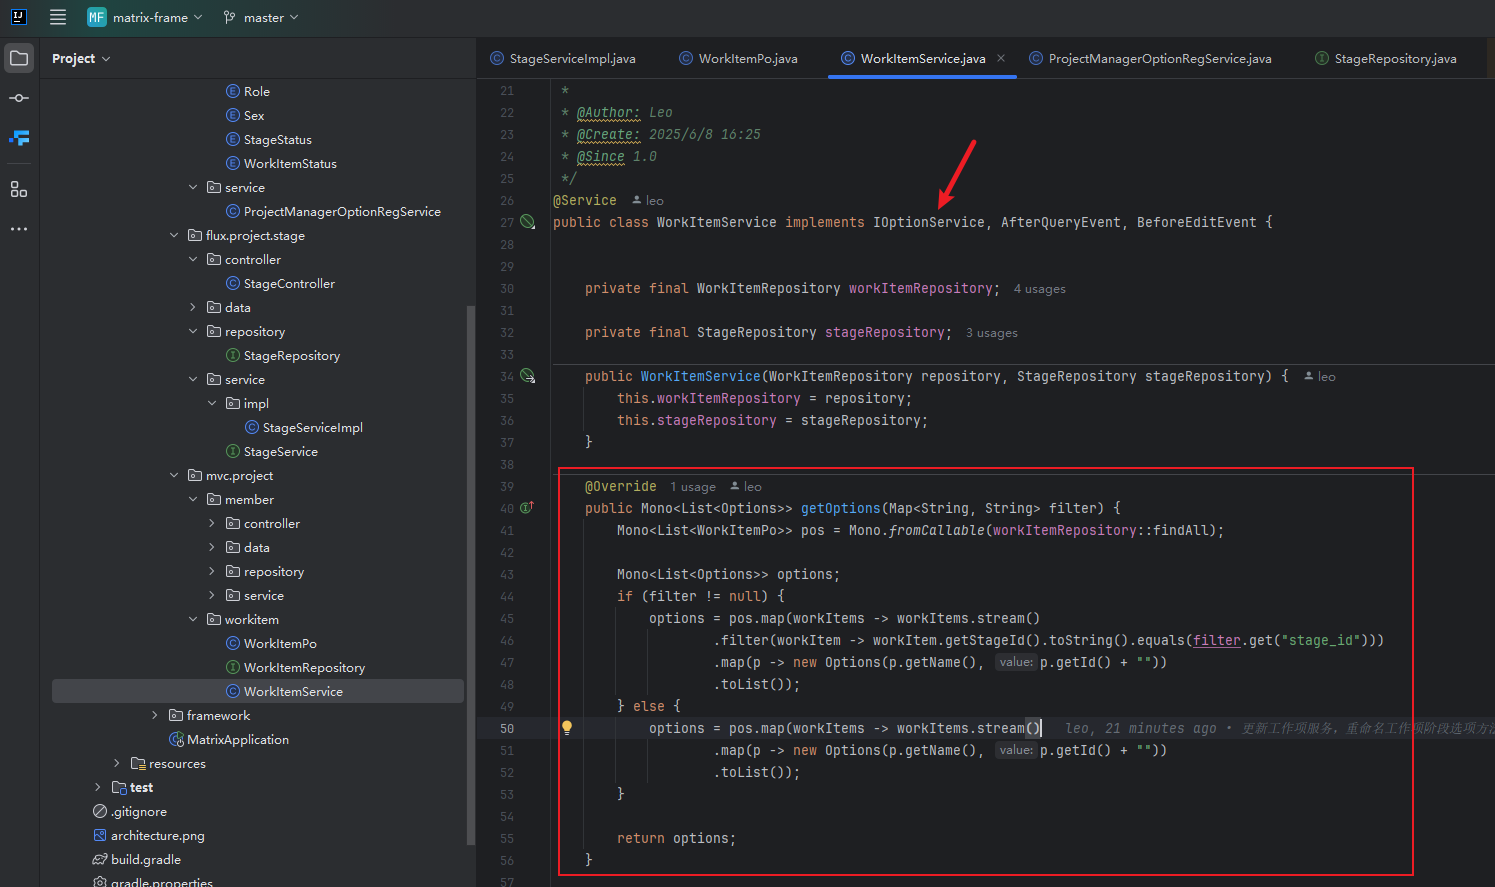Click the Spring bean gutter icon on line 27
The width and height of the screenshot is (1495, 887).
tap(528, 221)
